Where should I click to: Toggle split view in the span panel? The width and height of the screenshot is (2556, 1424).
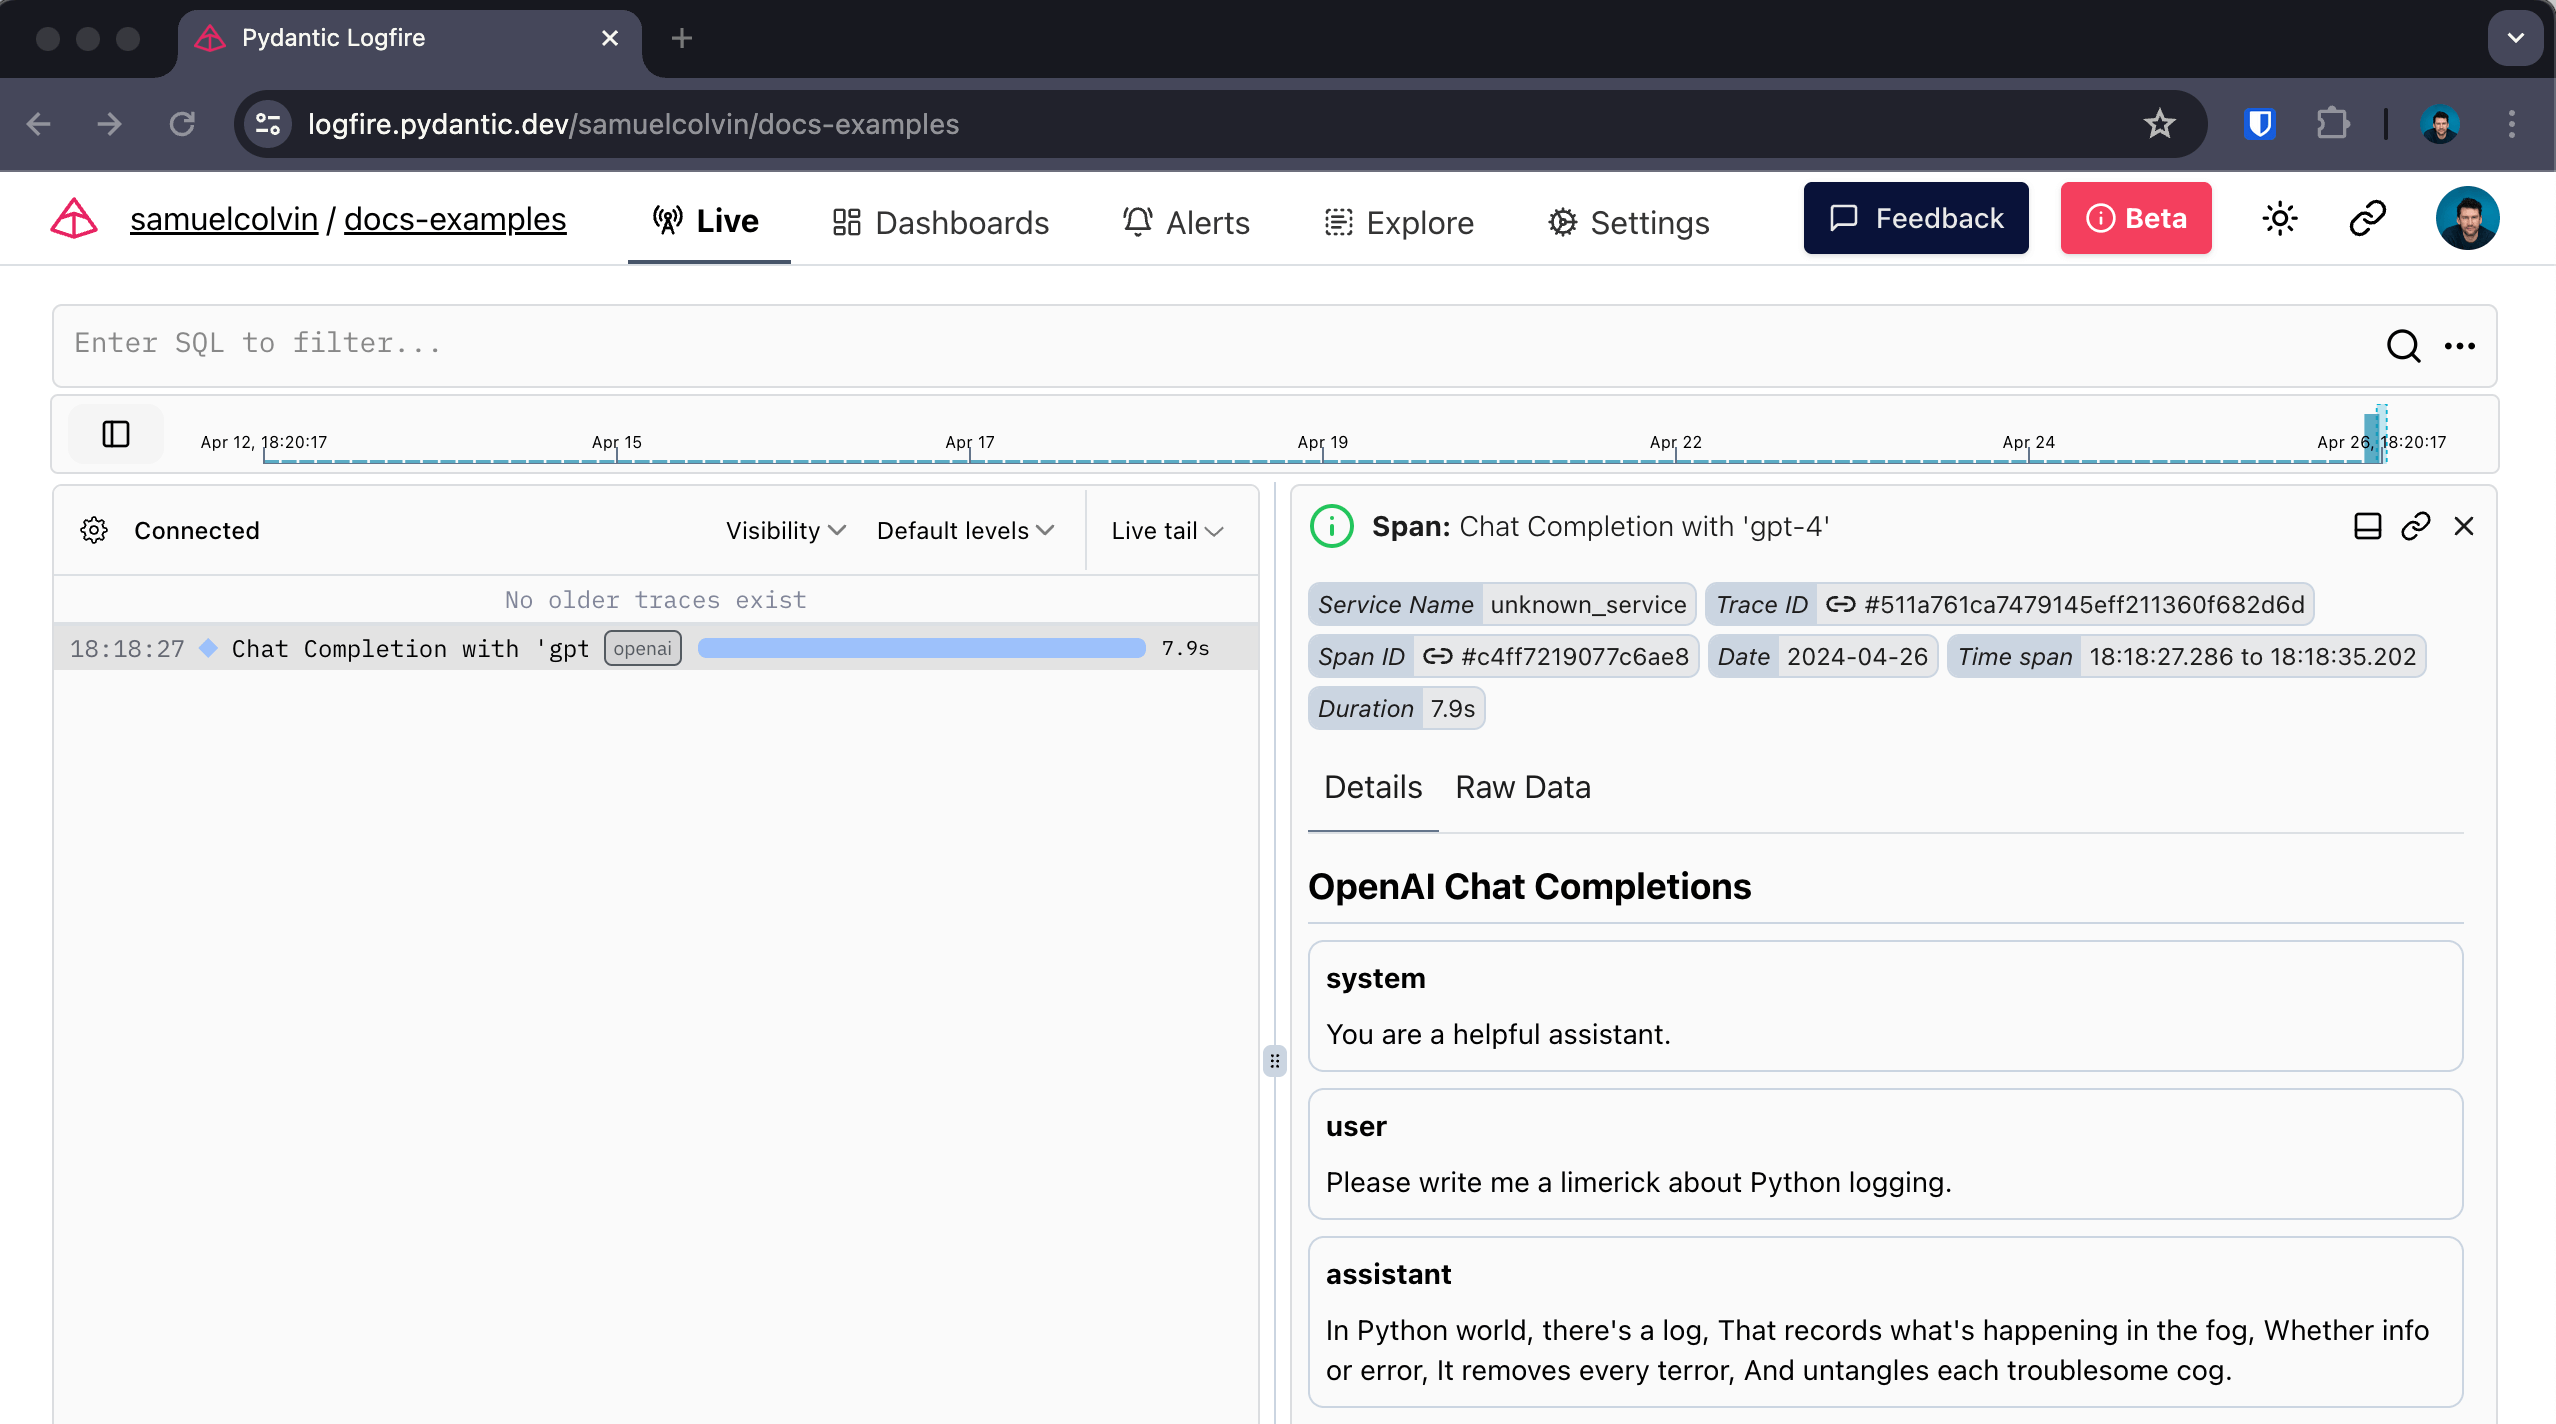2367,525
